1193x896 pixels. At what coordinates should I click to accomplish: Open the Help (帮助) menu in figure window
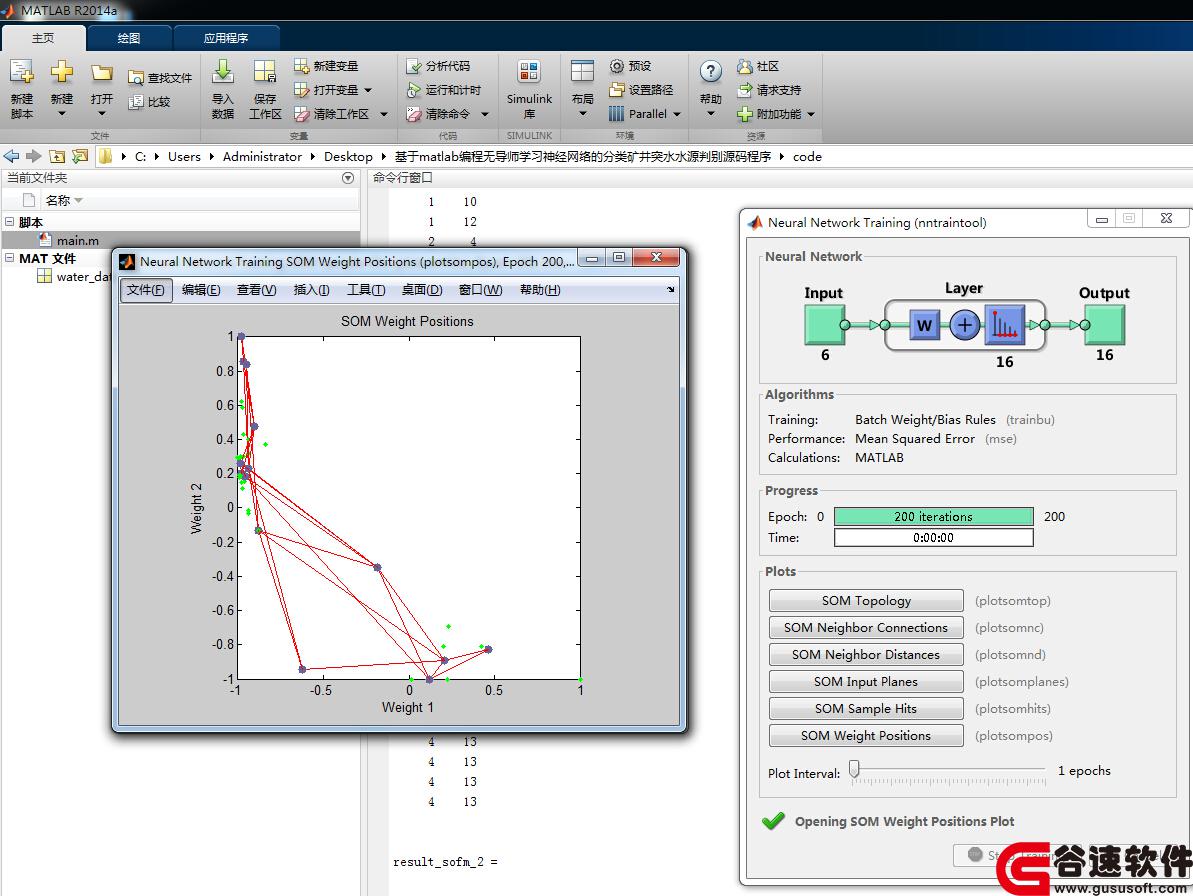540,290
